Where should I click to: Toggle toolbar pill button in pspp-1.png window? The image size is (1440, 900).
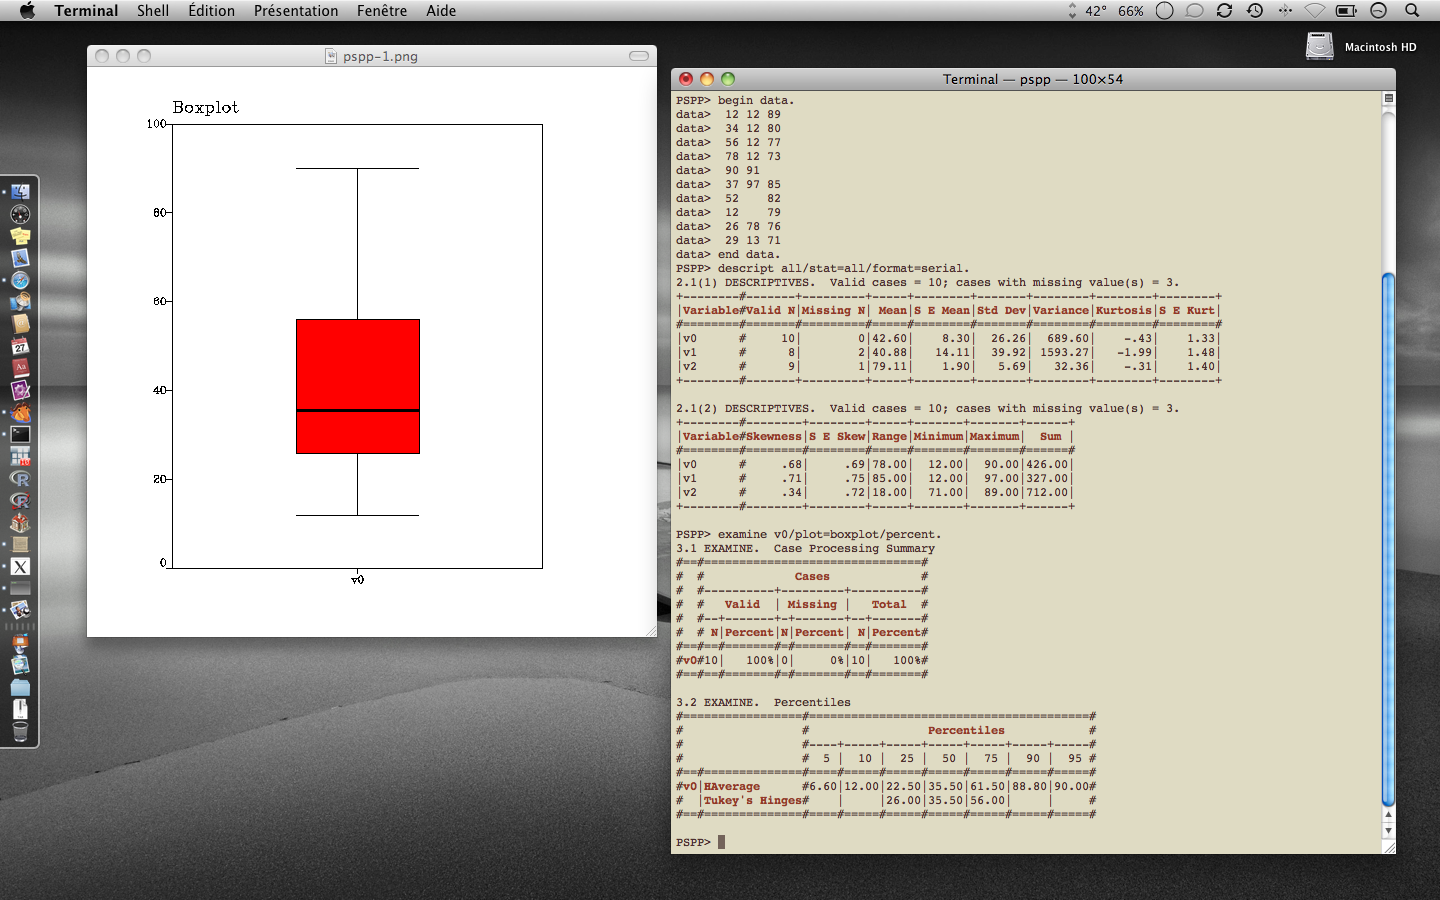[639, 56]
